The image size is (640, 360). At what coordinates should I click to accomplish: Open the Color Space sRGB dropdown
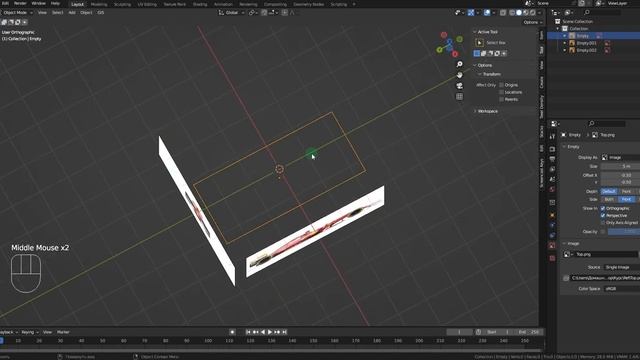tap(622, 289)
